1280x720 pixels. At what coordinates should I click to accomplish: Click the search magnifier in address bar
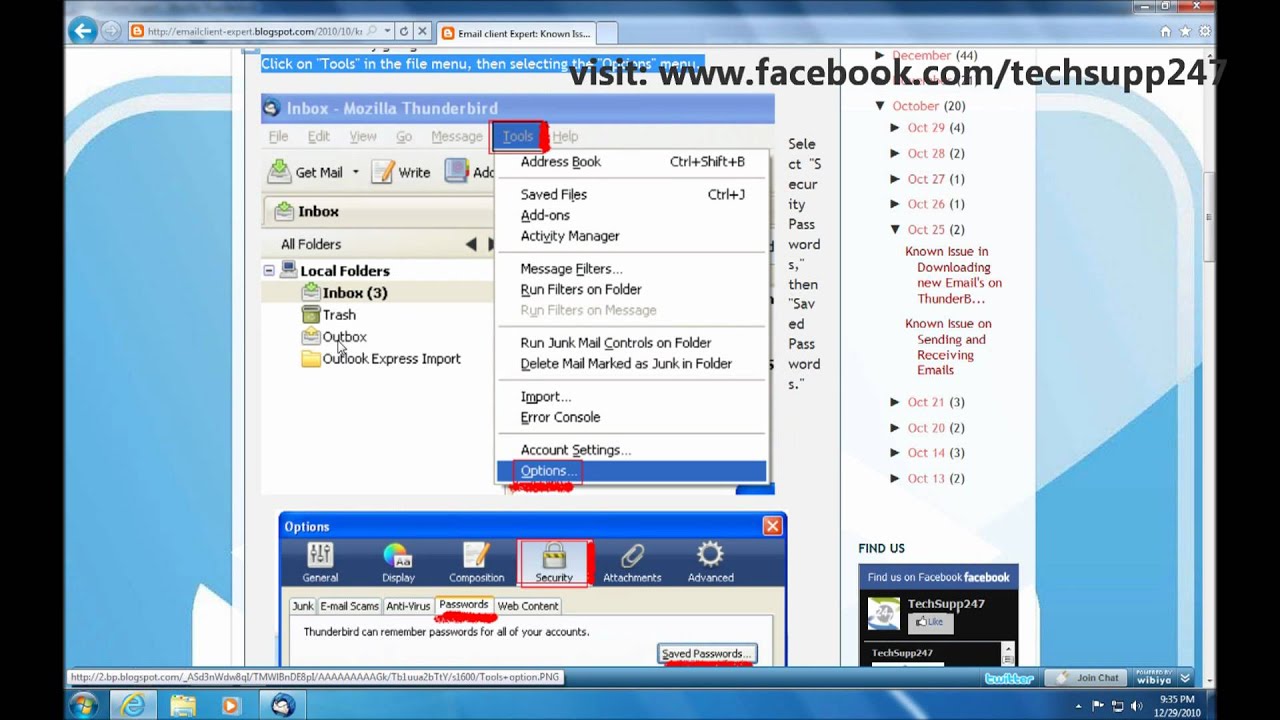click(x=371, y=32)
